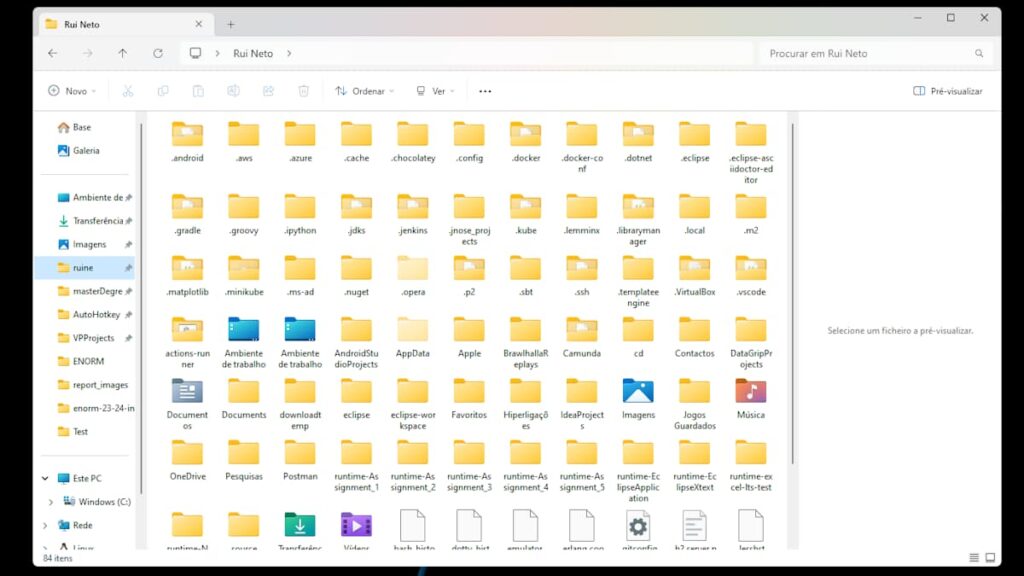Open the .jenkins folder

click(x=413, y=214)
